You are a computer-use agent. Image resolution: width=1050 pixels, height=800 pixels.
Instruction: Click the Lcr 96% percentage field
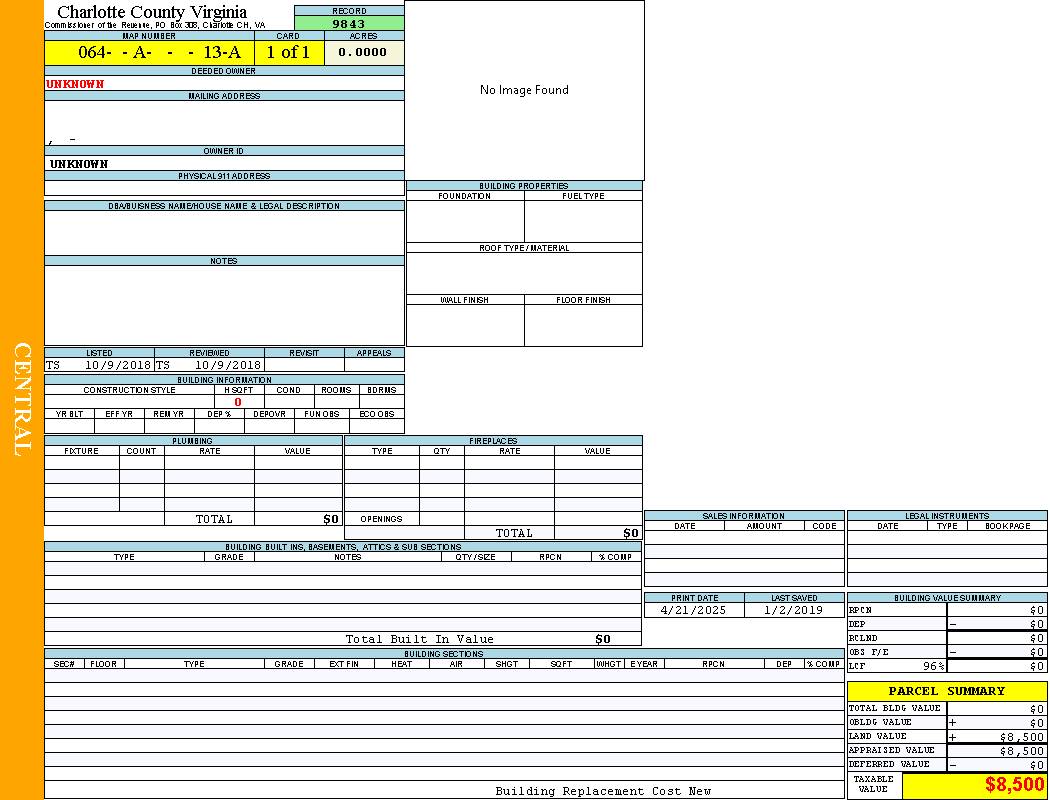933,666
